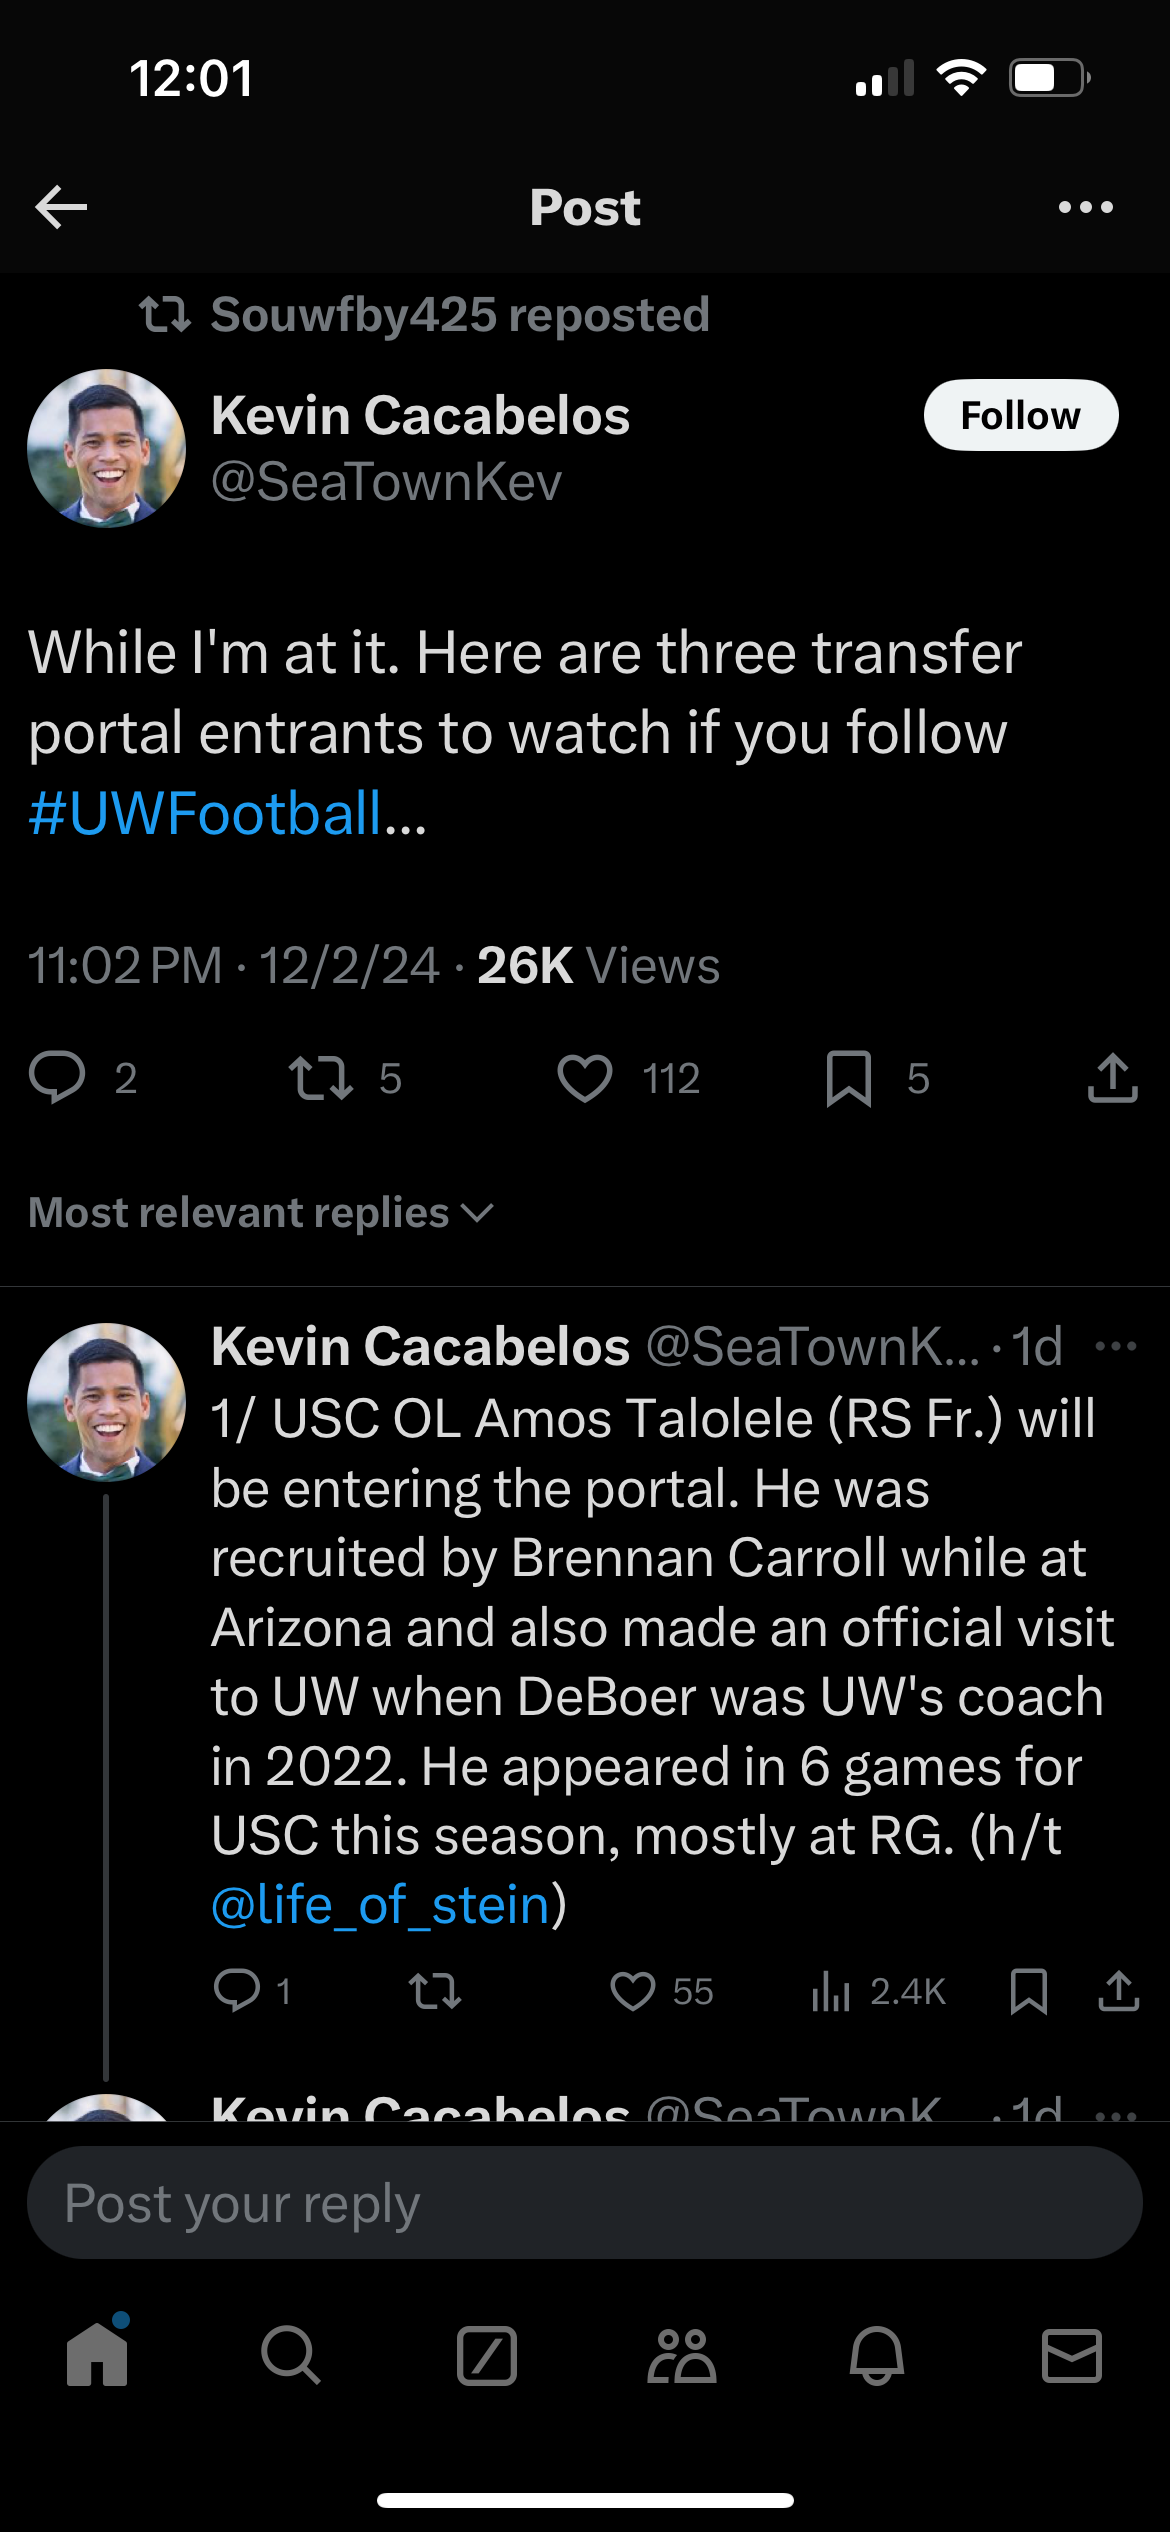The width and height of the screenshot is (1170, 2532).
Task: Open the Notifications bell tab
Action: 877,2356
